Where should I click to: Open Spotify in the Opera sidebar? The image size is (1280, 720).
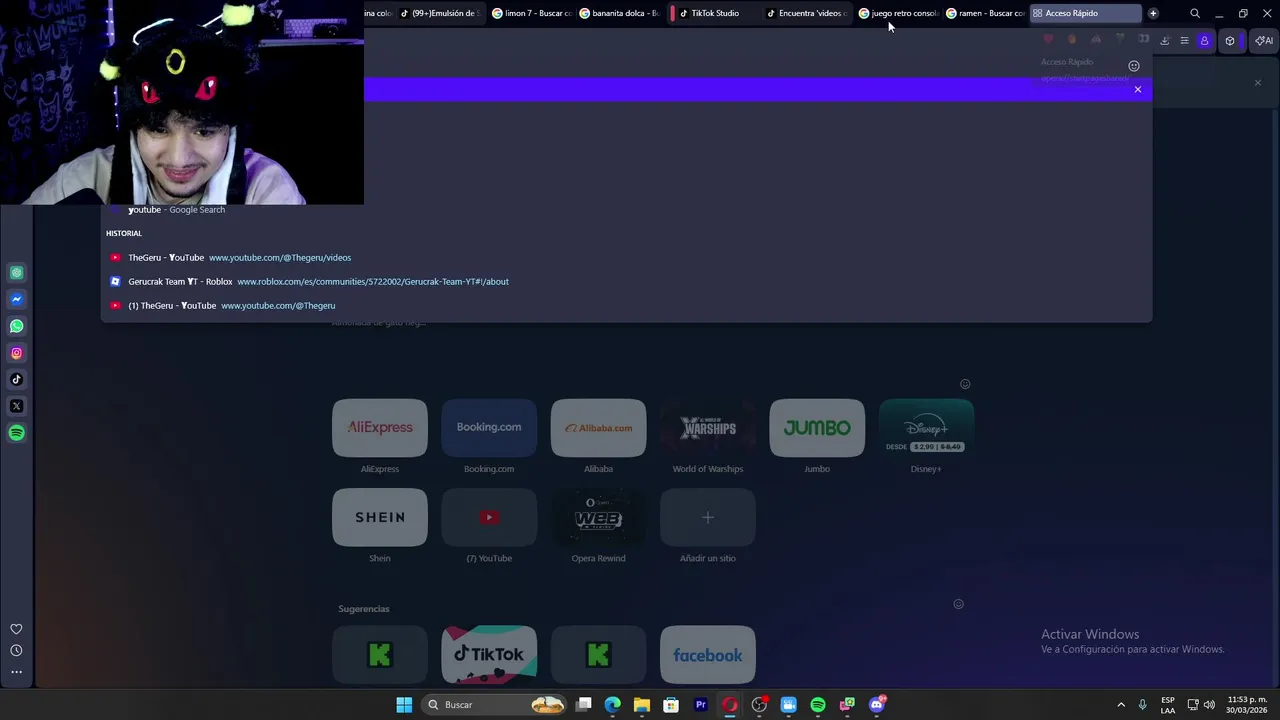coord(17,433)
